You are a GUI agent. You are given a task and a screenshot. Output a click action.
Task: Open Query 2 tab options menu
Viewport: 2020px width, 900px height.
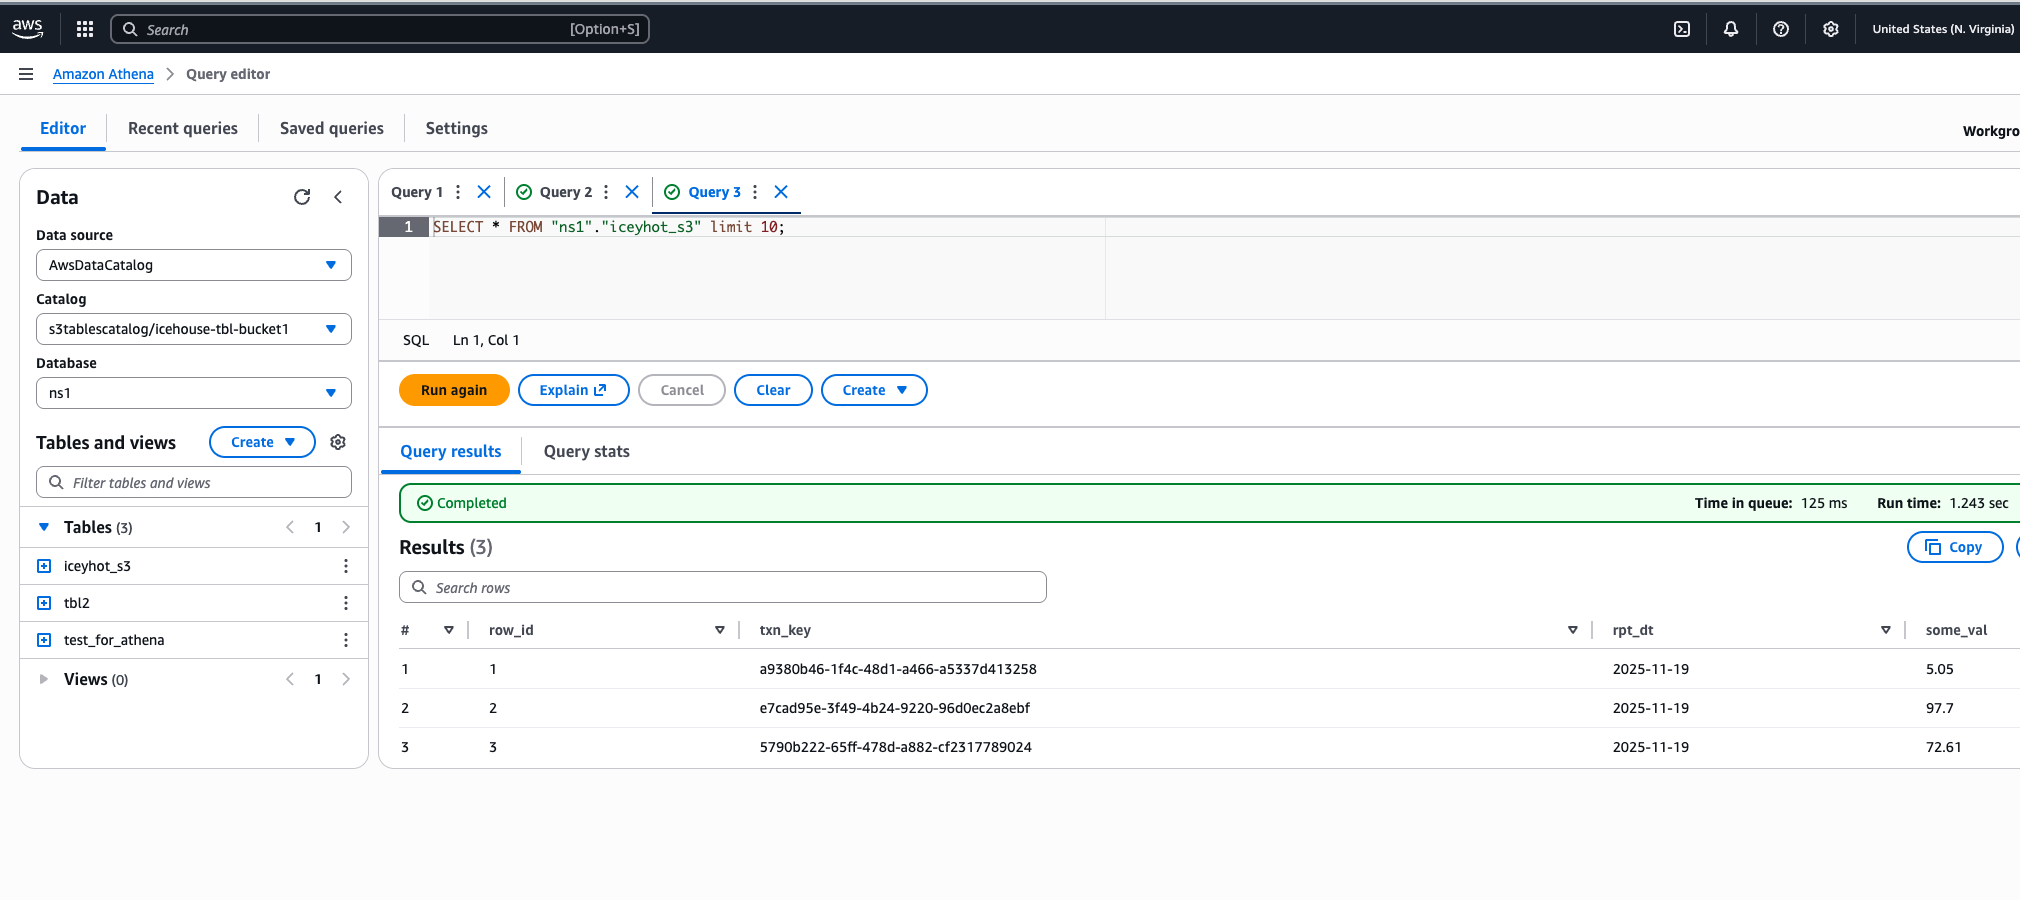(606, 192)
